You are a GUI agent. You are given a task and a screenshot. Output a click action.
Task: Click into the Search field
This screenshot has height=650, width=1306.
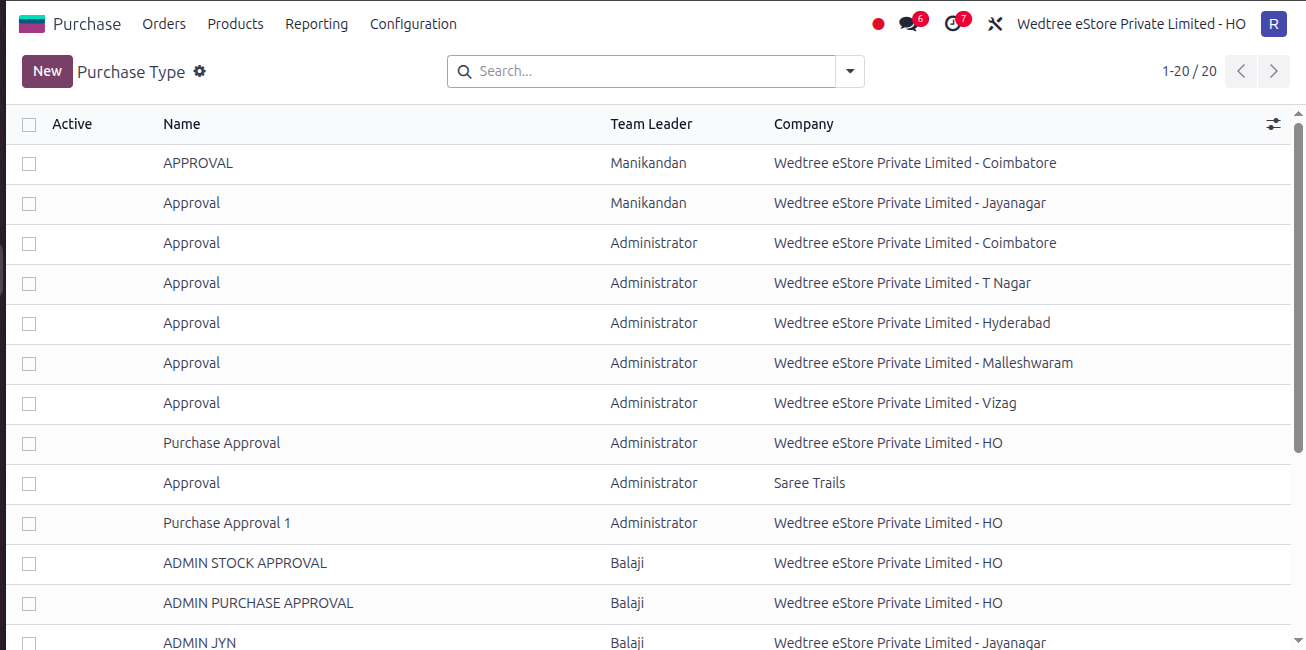click(x=654, y=71)
